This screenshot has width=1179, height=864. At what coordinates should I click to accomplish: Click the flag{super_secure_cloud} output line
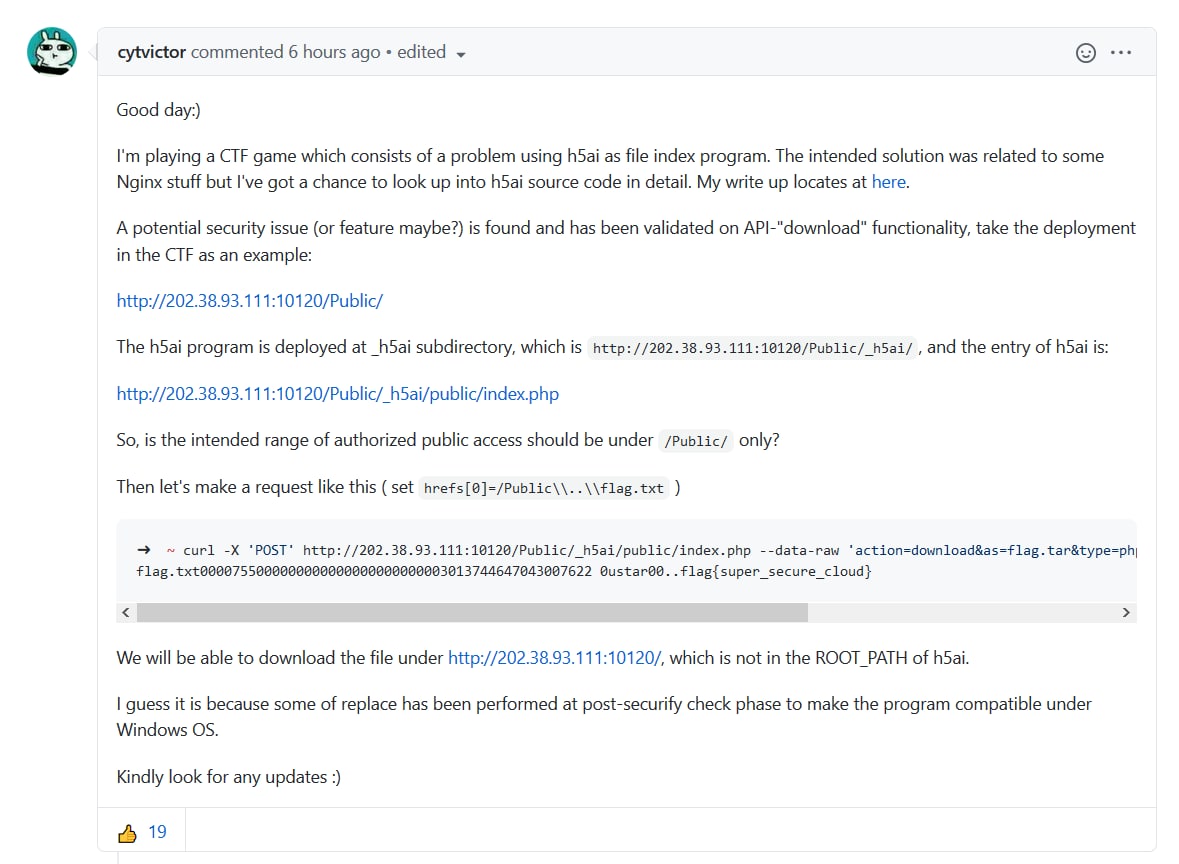[x=504, y=571]
